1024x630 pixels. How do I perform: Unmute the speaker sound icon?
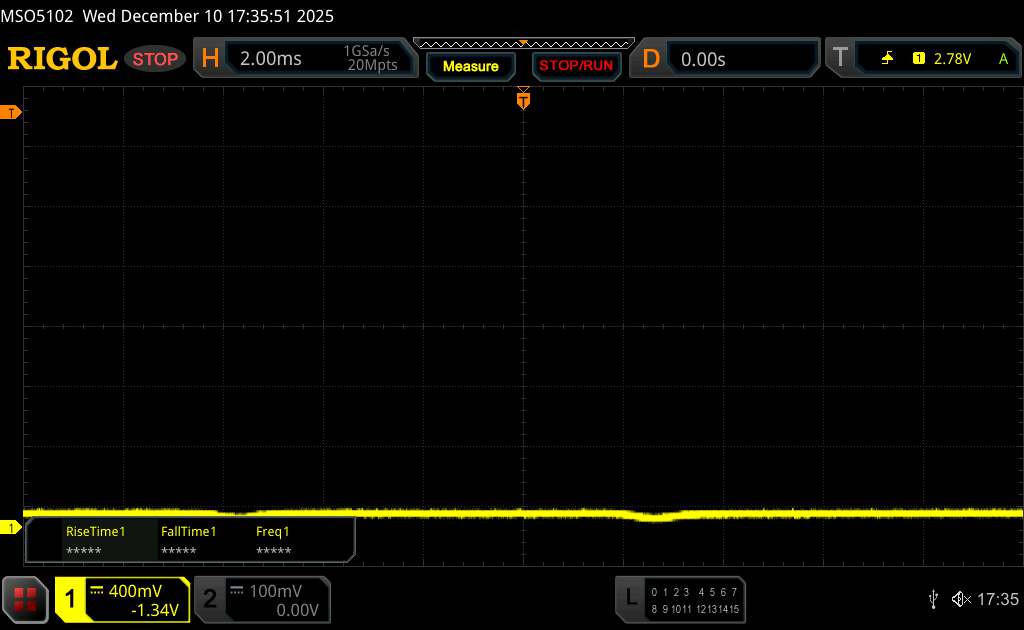(x=960, y=599)
